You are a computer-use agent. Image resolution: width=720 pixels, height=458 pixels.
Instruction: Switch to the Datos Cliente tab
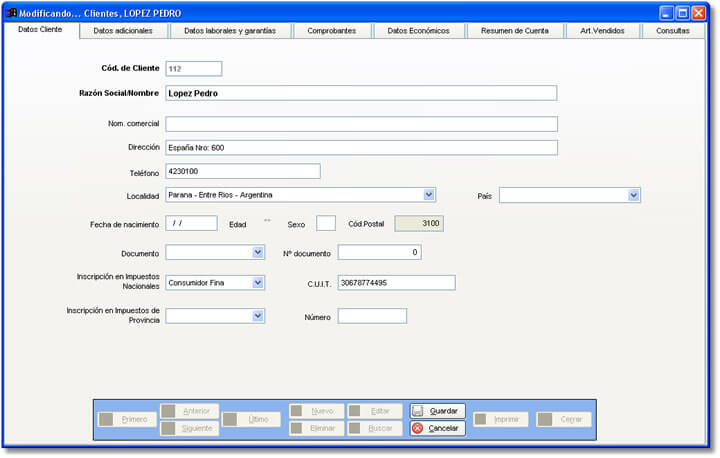(x=40, y=30)
